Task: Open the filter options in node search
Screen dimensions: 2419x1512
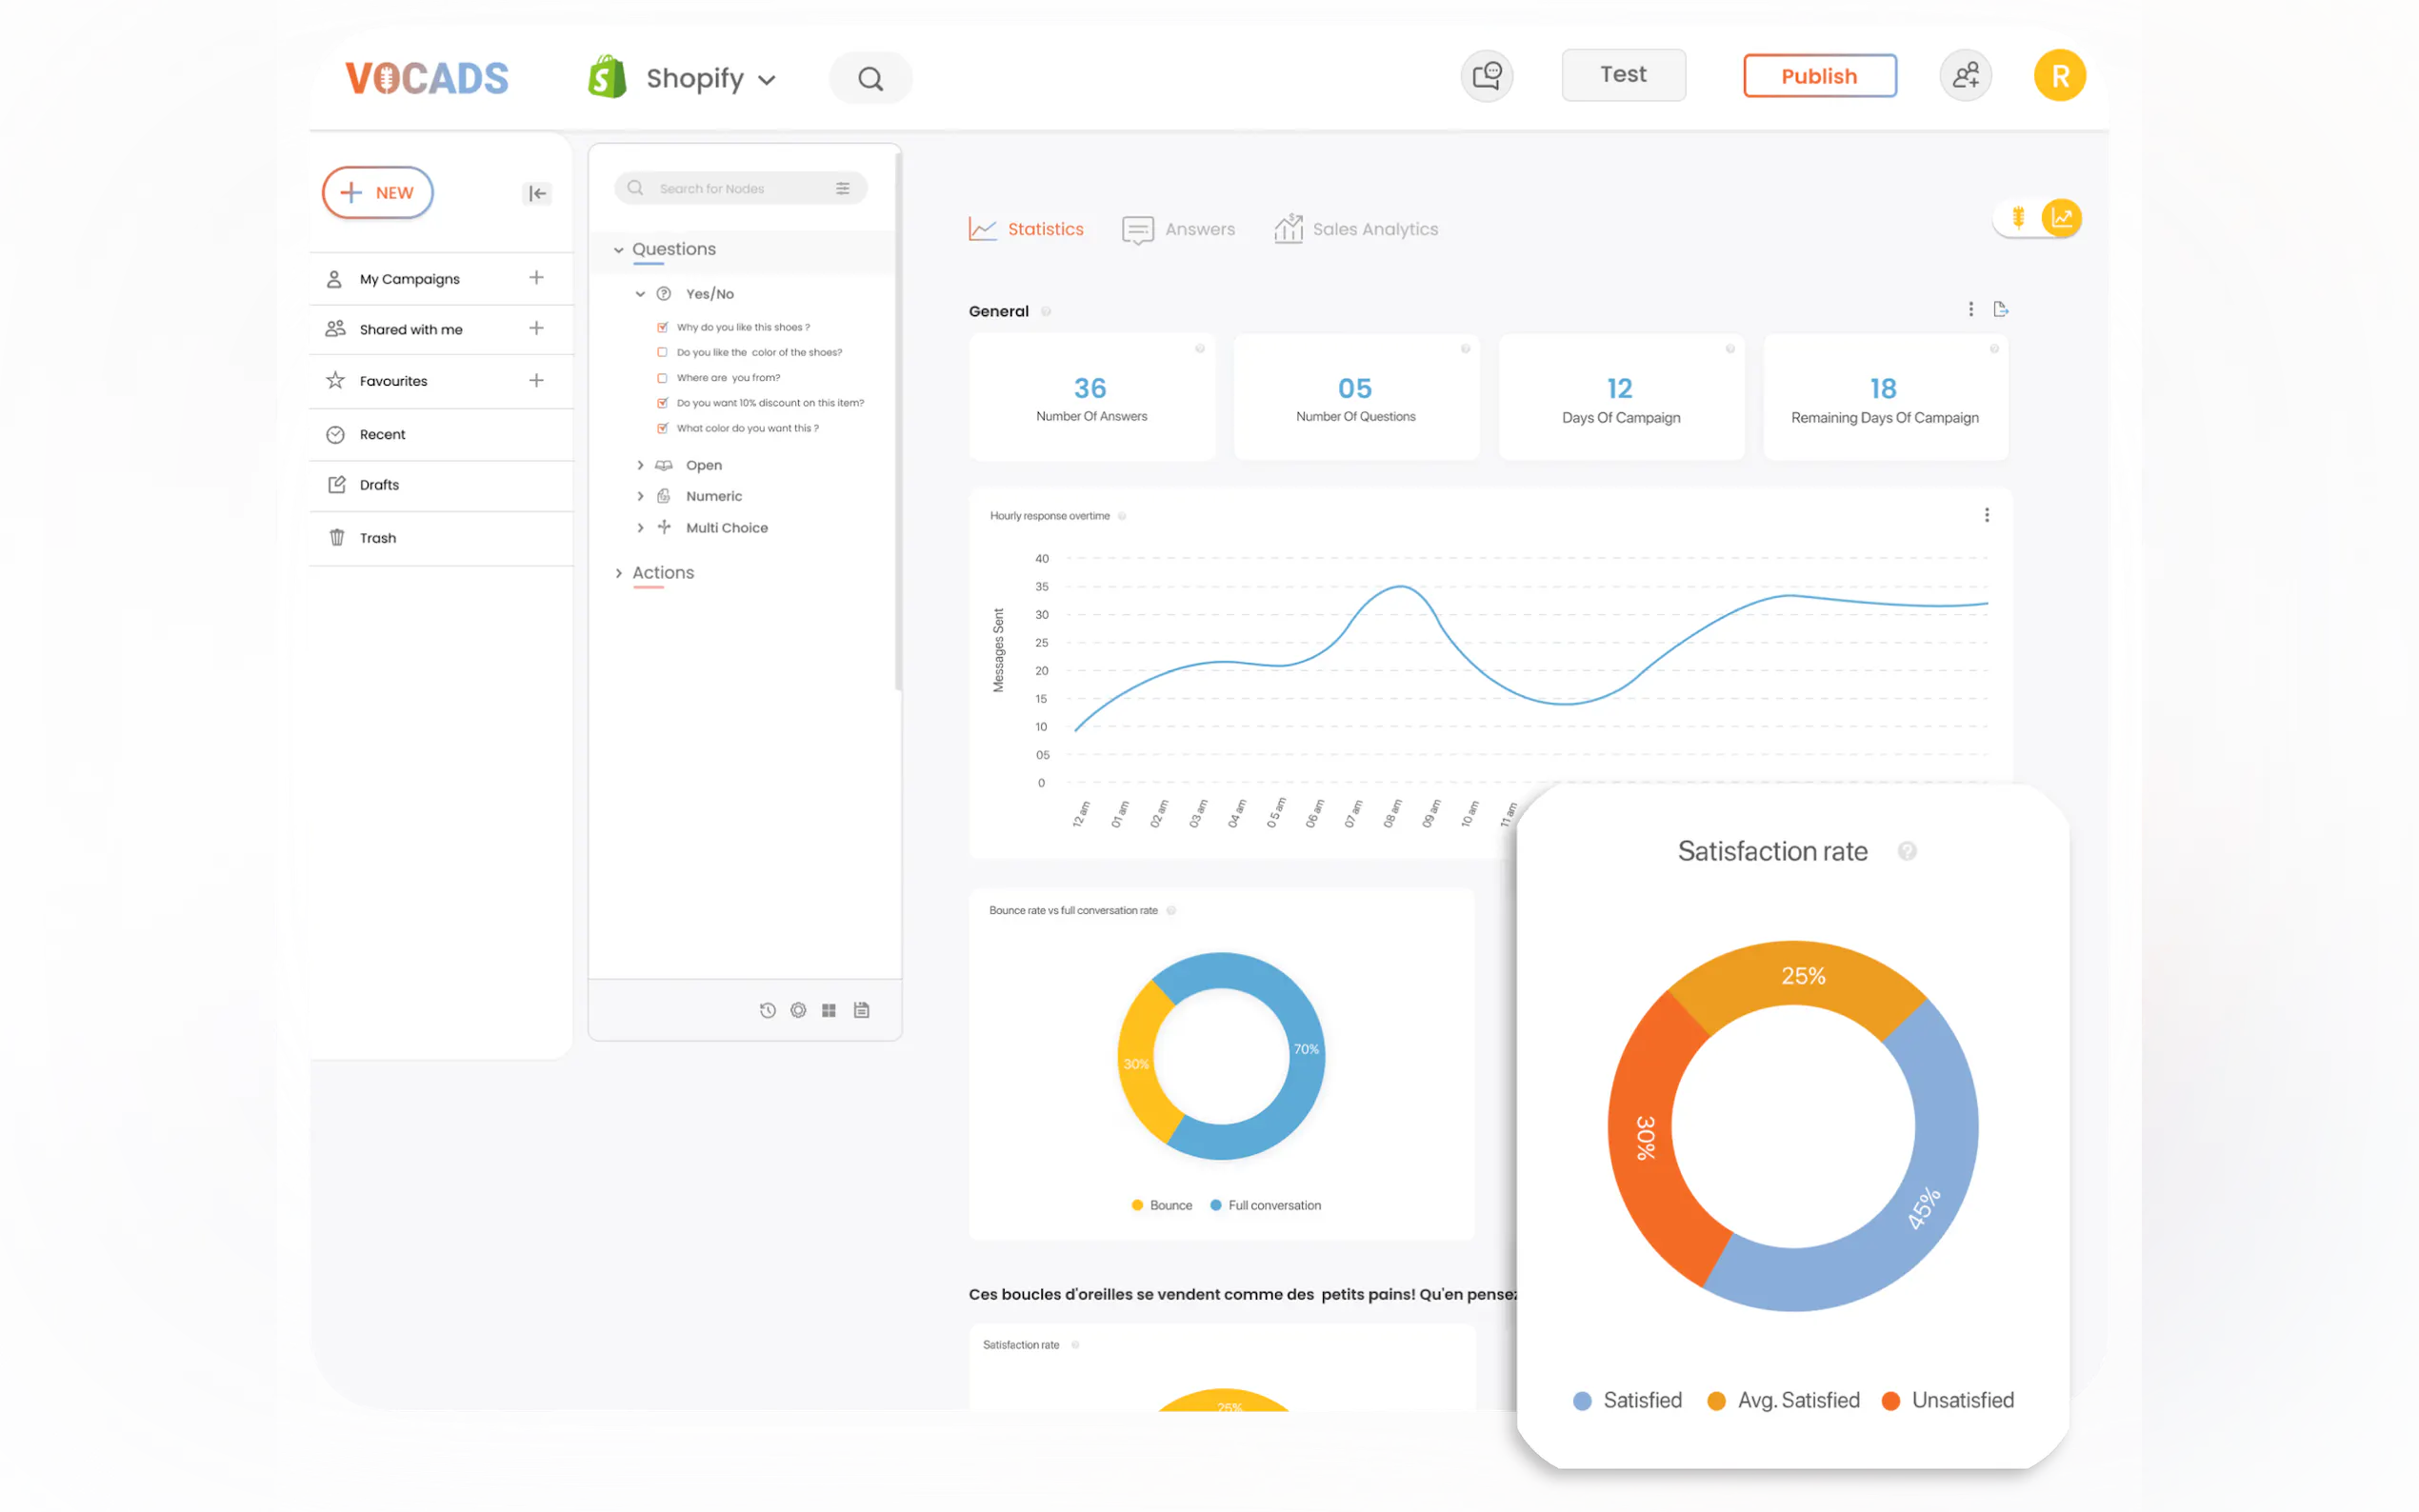Action: click(843, 188)
